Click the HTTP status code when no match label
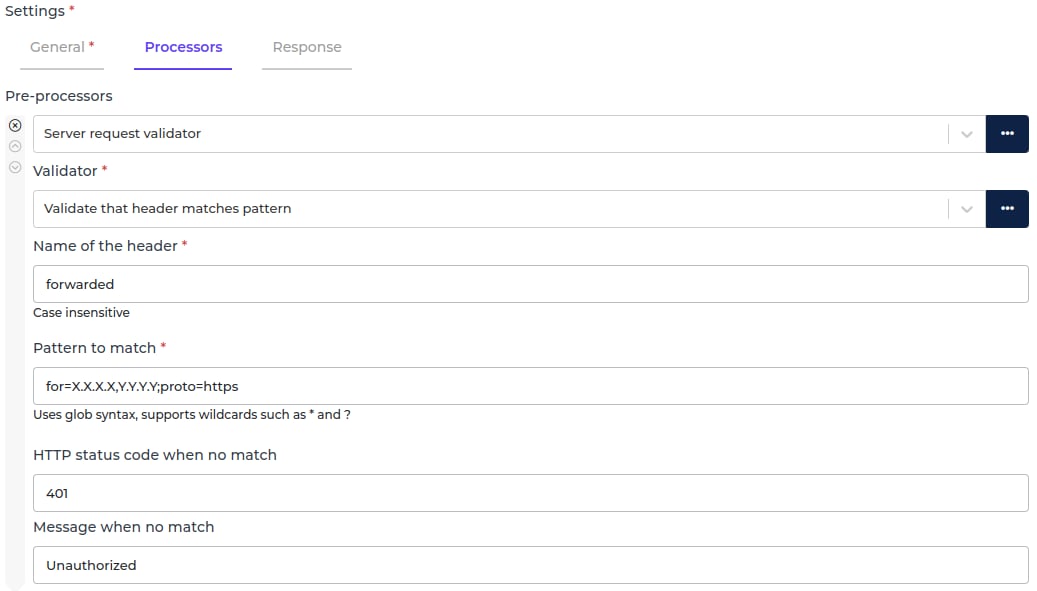Image resolution: width=1037 pixels, height=591 pixels. tap(155, 455)
